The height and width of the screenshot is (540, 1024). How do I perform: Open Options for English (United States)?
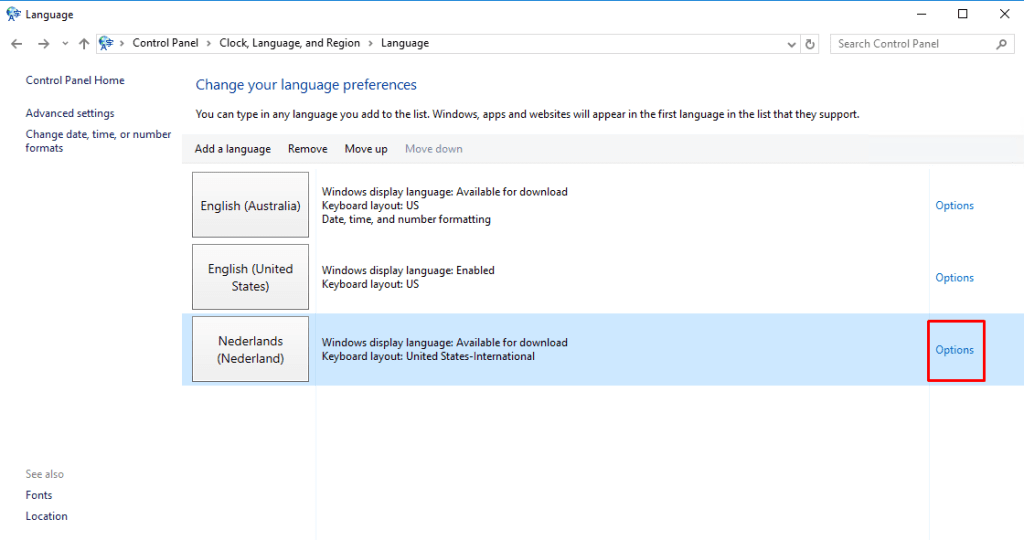click(954, 278)
